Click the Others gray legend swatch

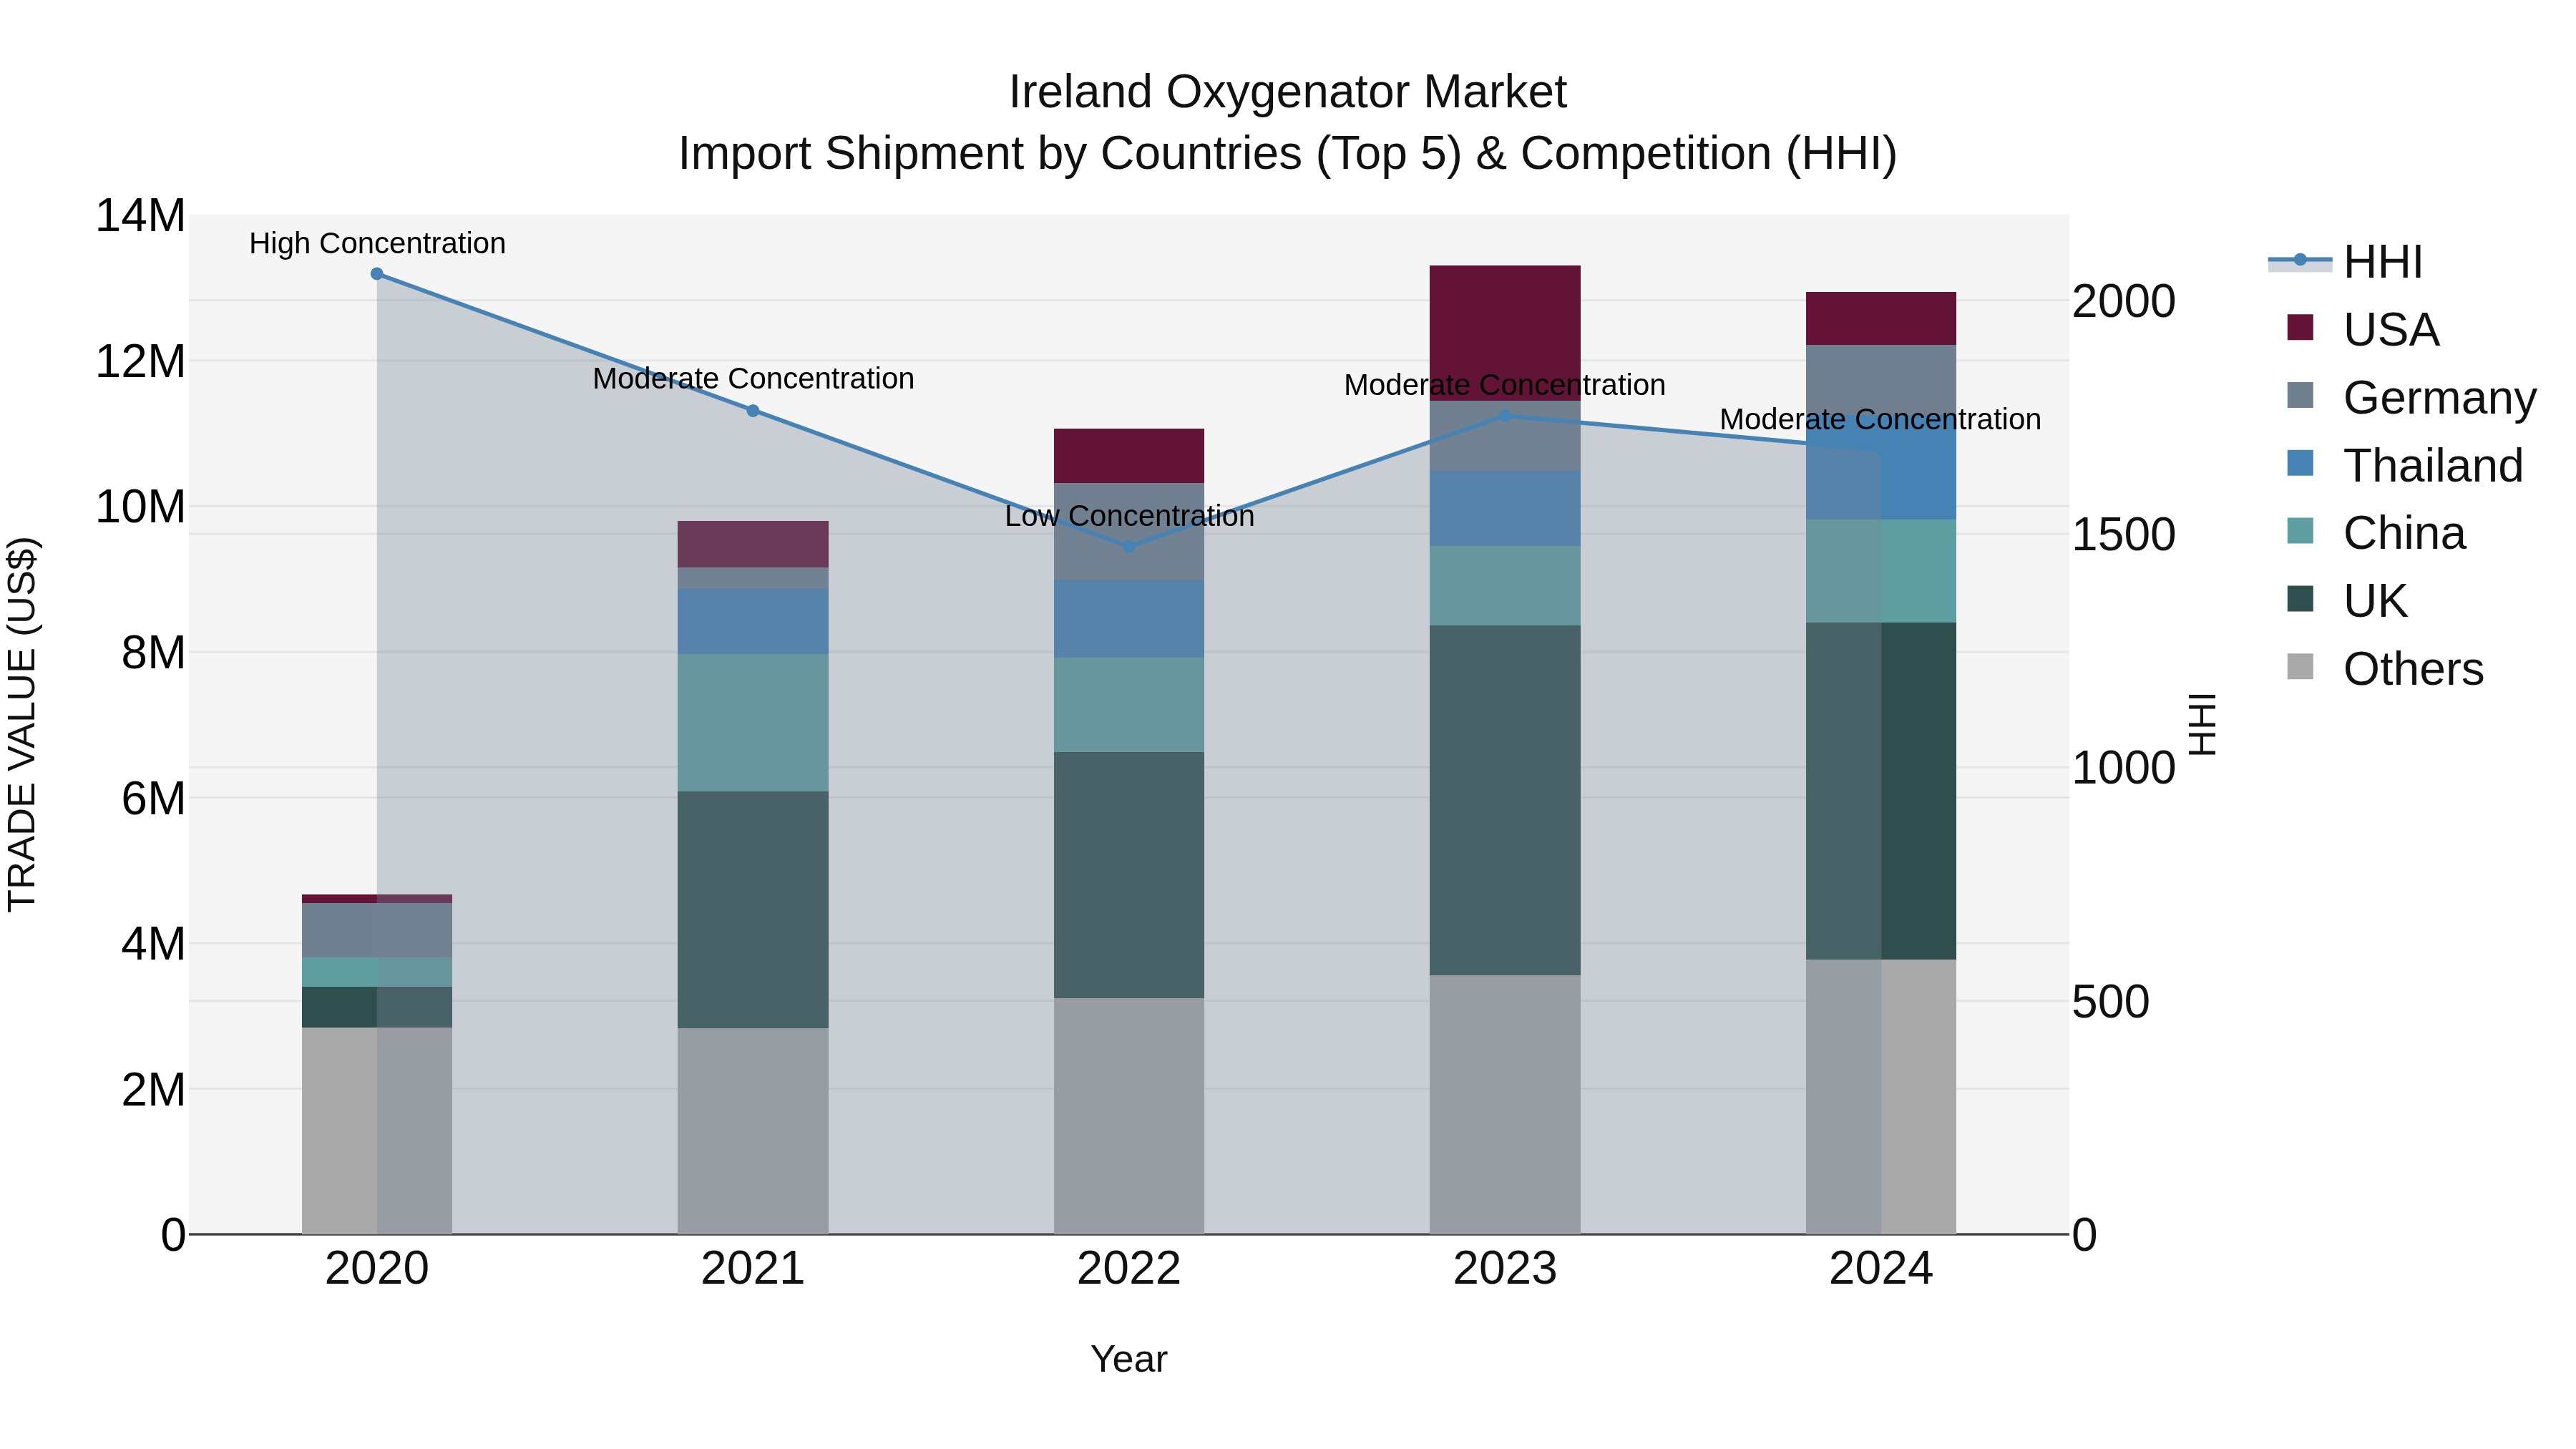(x=2300, y=667)
